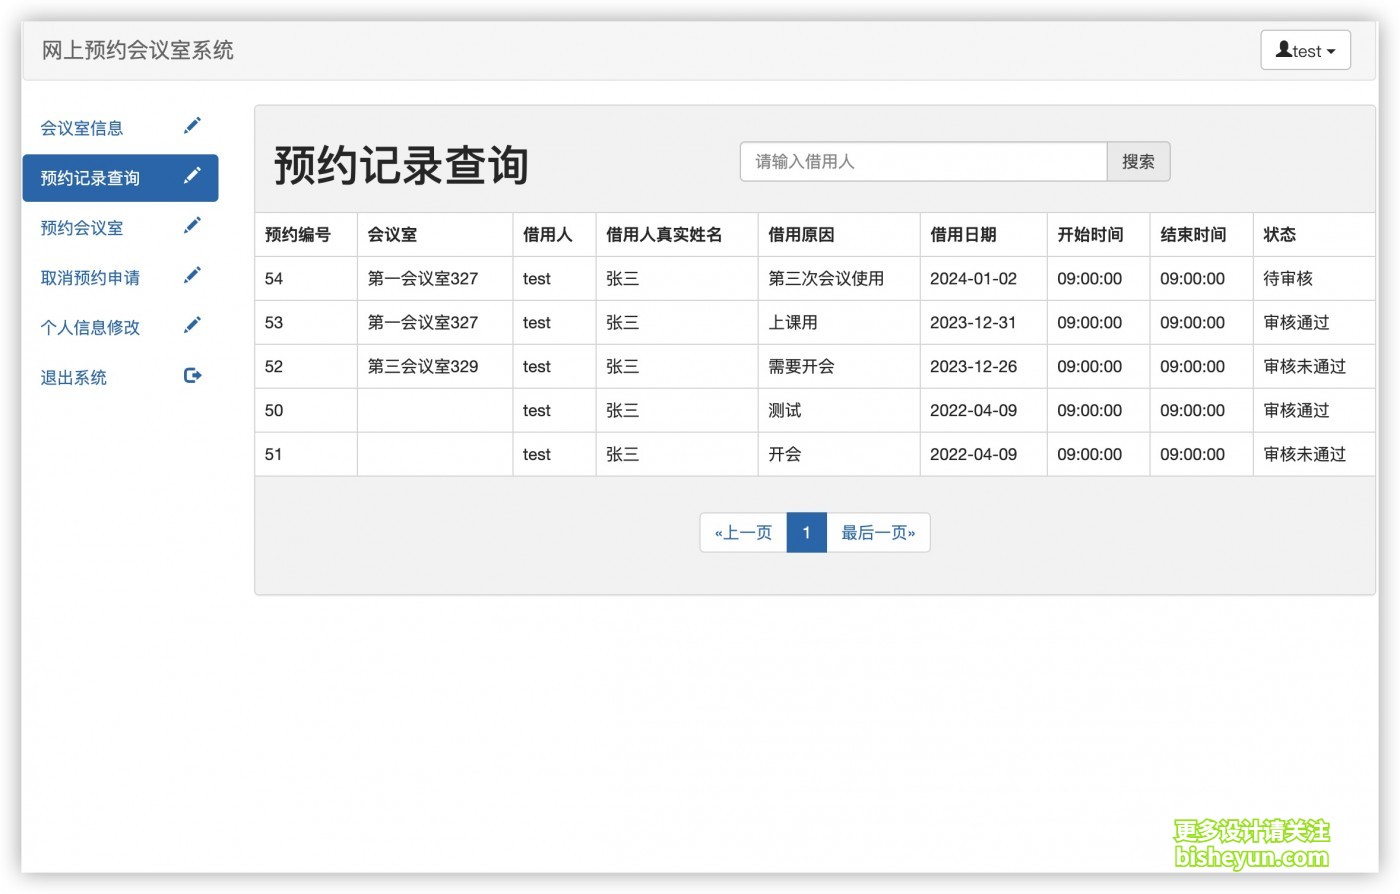Image resolution: width=1400 pixels, height=894 pixels.
Task: Open the test user dropdown caret
Action: tap(1331, 52)
